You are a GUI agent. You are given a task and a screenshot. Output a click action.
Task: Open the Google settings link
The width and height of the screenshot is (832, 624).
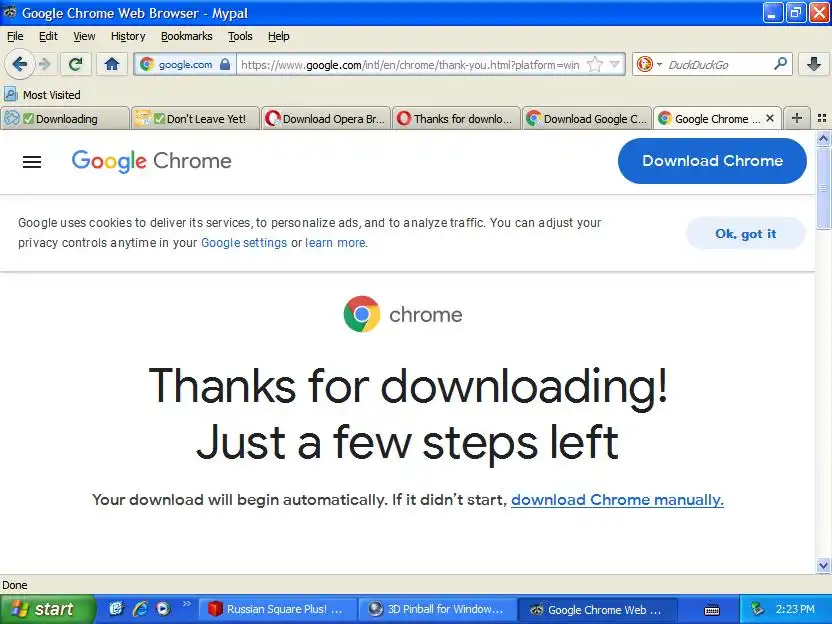(244, 243)
